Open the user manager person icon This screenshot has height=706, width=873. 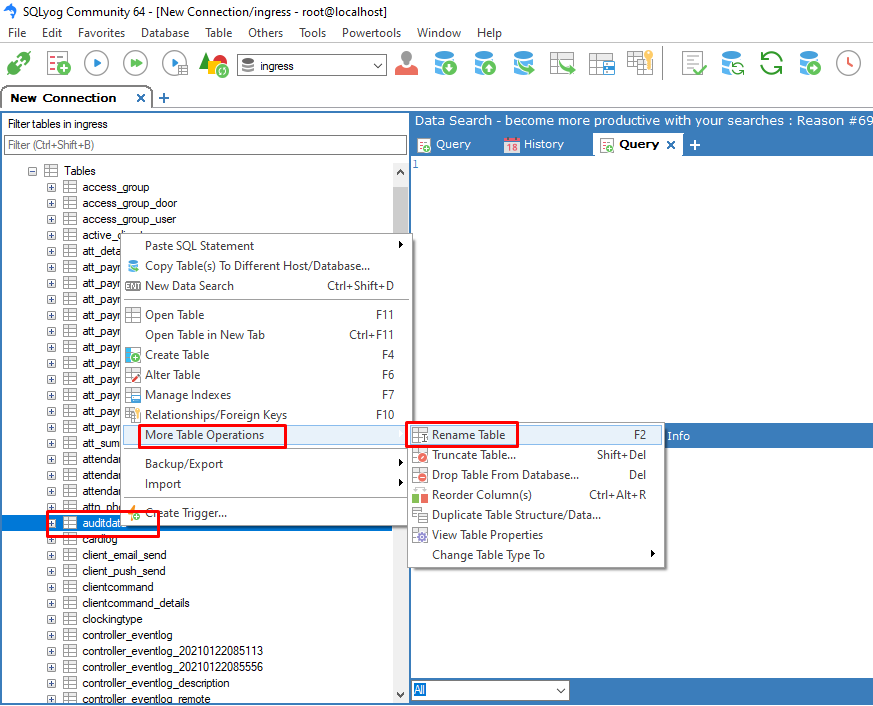[x=406, y=63]
